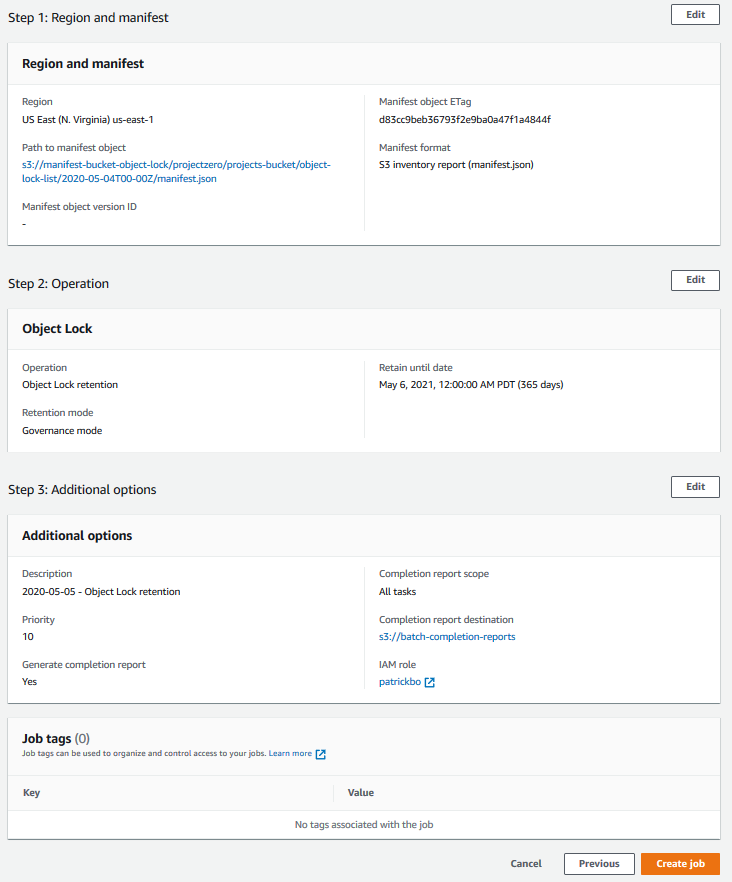Select the Manifest object ETag value
Viewport: 732px width, 882px height.
(x=465, y=119)
